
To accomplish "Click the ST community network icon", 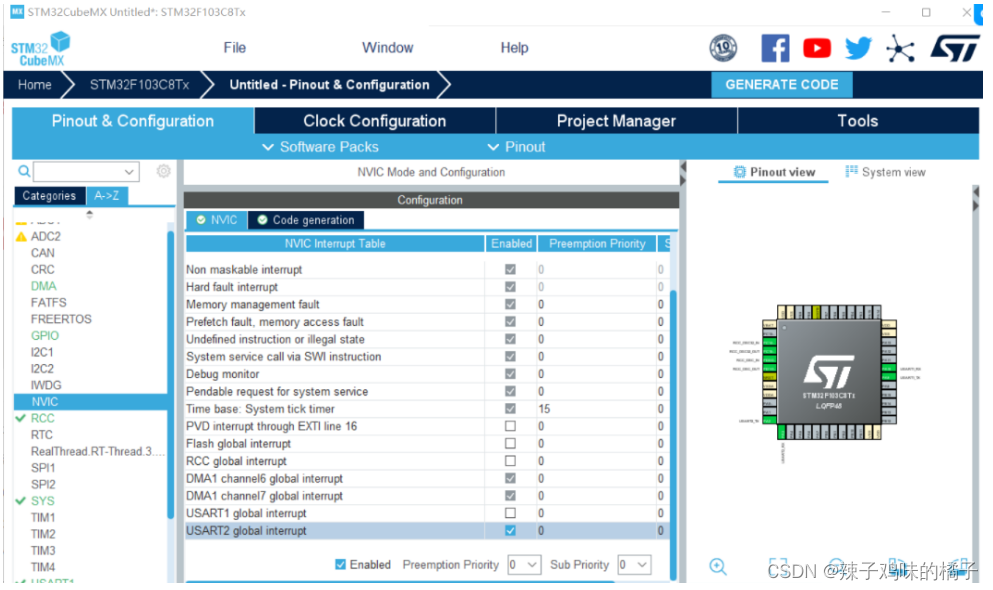I will click(900, 49).
